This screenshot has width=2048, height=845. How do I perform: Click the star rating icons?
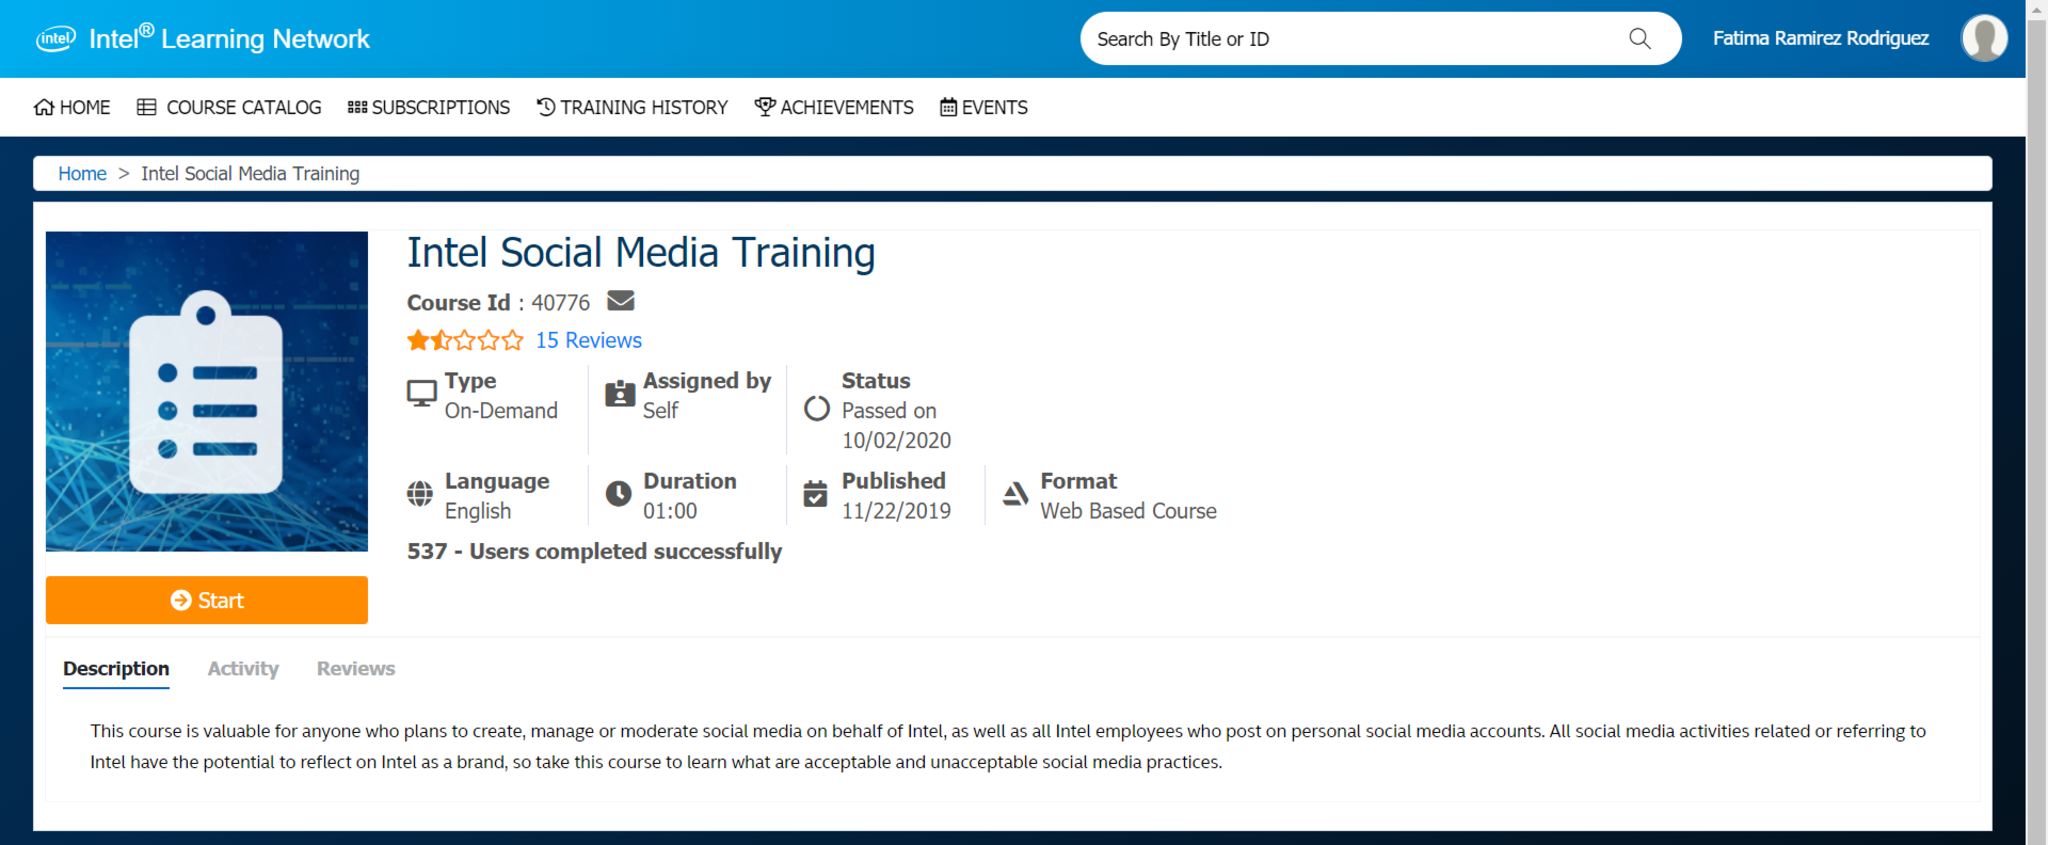coord(465,341)
